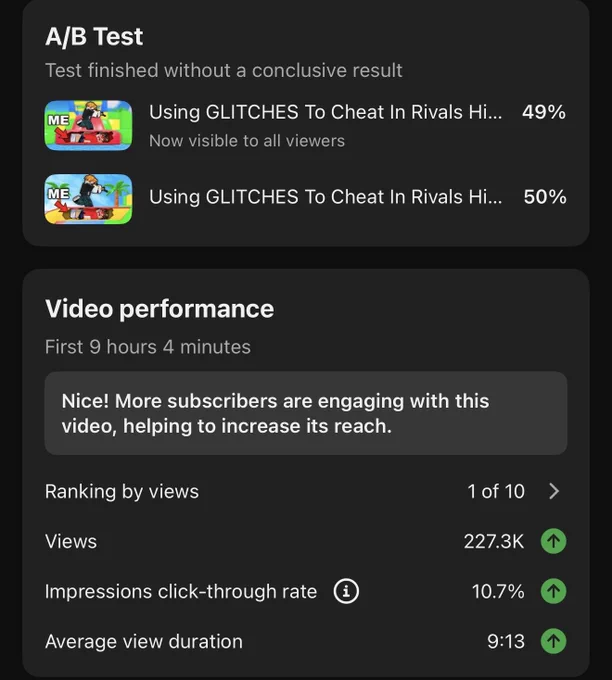Tap the 50% result value
Viewport: 612px width, 680px height.
(x=545, y=197)
